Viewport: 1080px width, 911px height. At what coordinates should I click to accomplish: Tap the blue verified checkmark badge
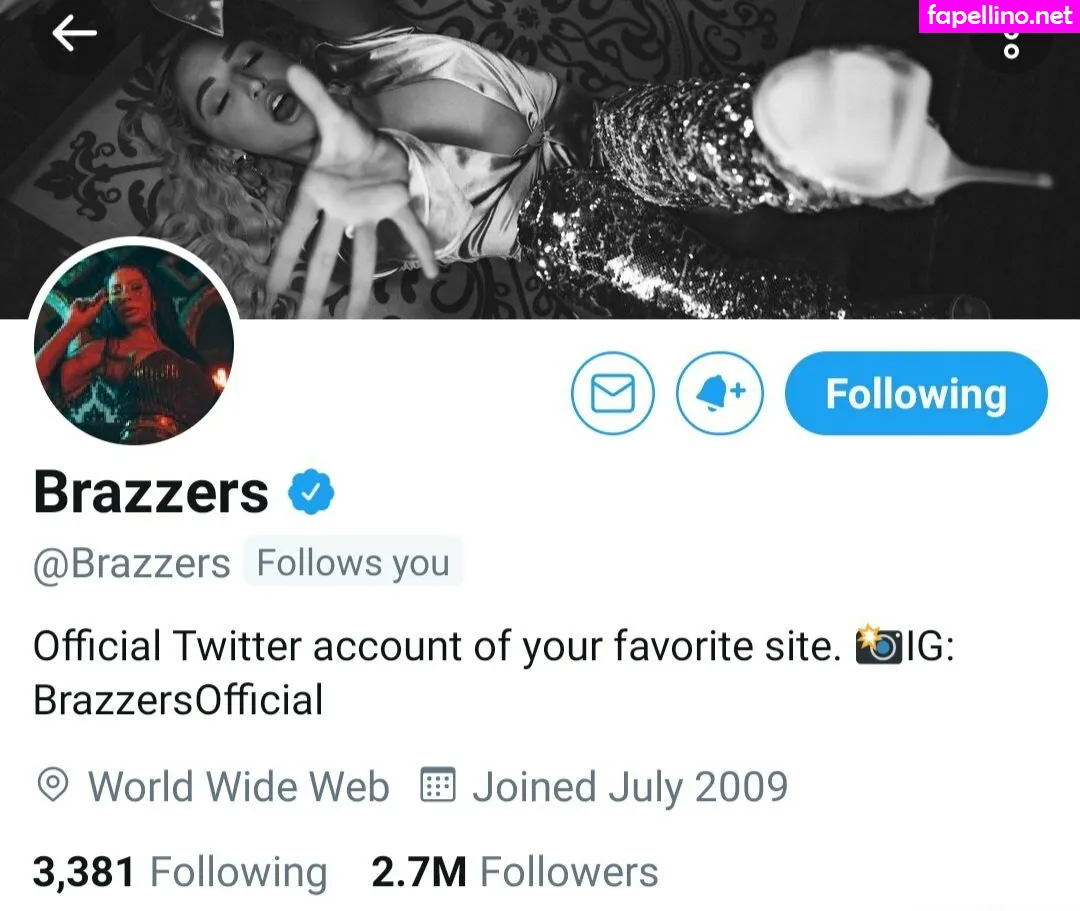point(311,492)
